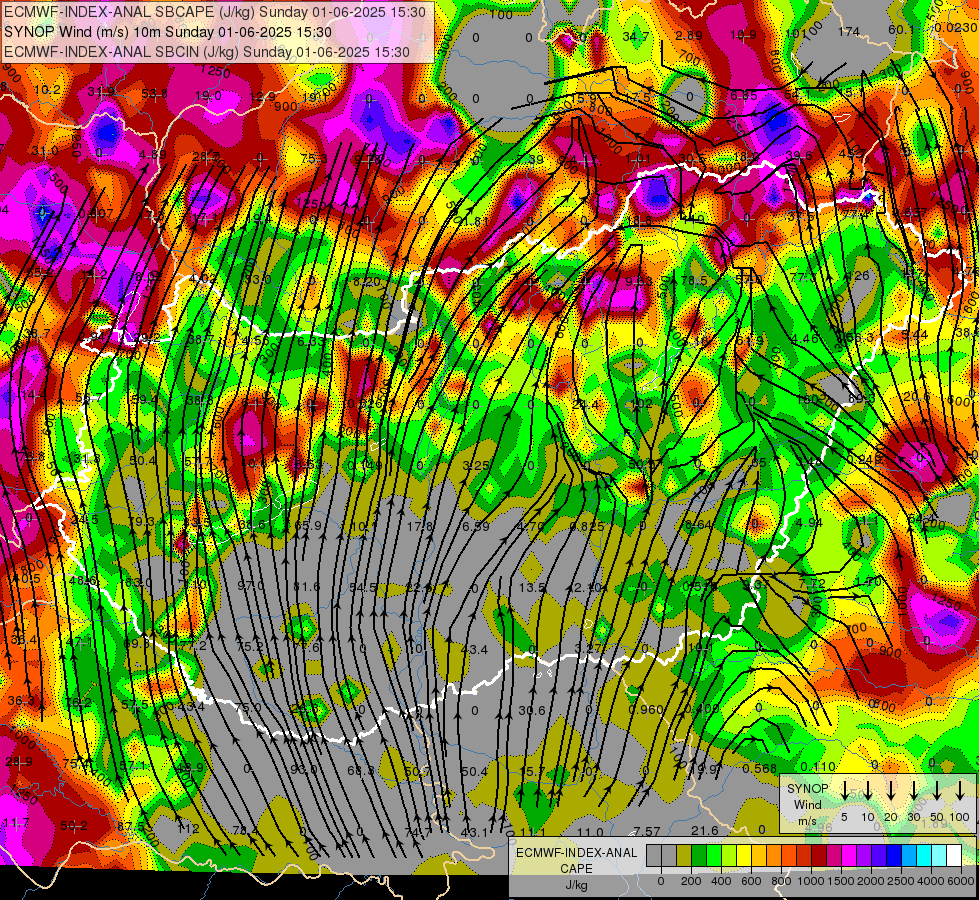Pick the white swatch in the CAPE legend
This screenshot has width=979, height=900.
tap(954, 856)
